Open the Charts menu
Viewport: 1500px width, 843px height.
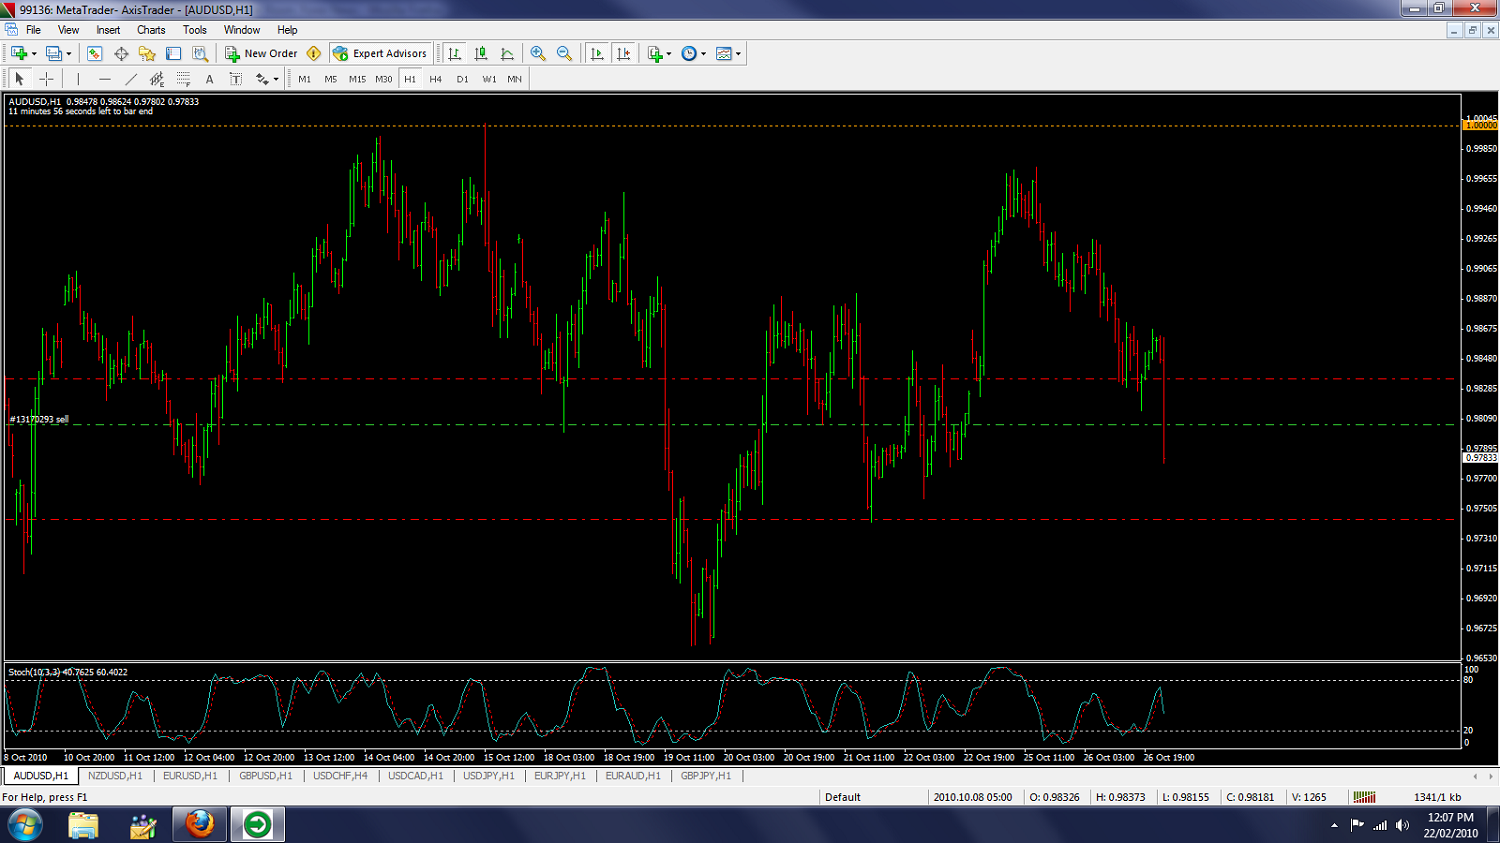pos(151,30)
